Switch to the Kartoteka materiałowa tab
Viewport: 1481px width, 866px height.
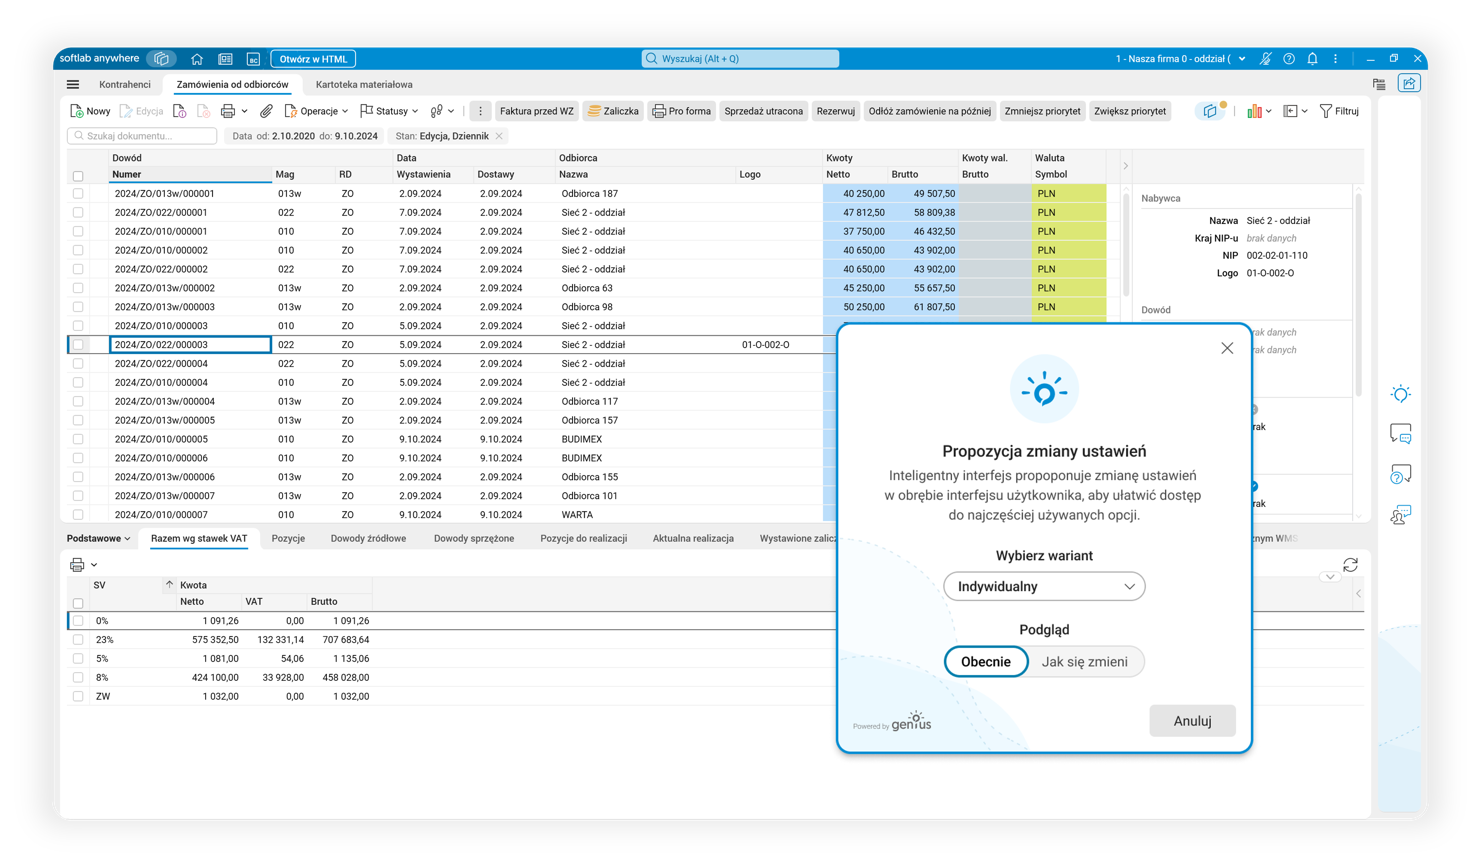click(364, 85)
